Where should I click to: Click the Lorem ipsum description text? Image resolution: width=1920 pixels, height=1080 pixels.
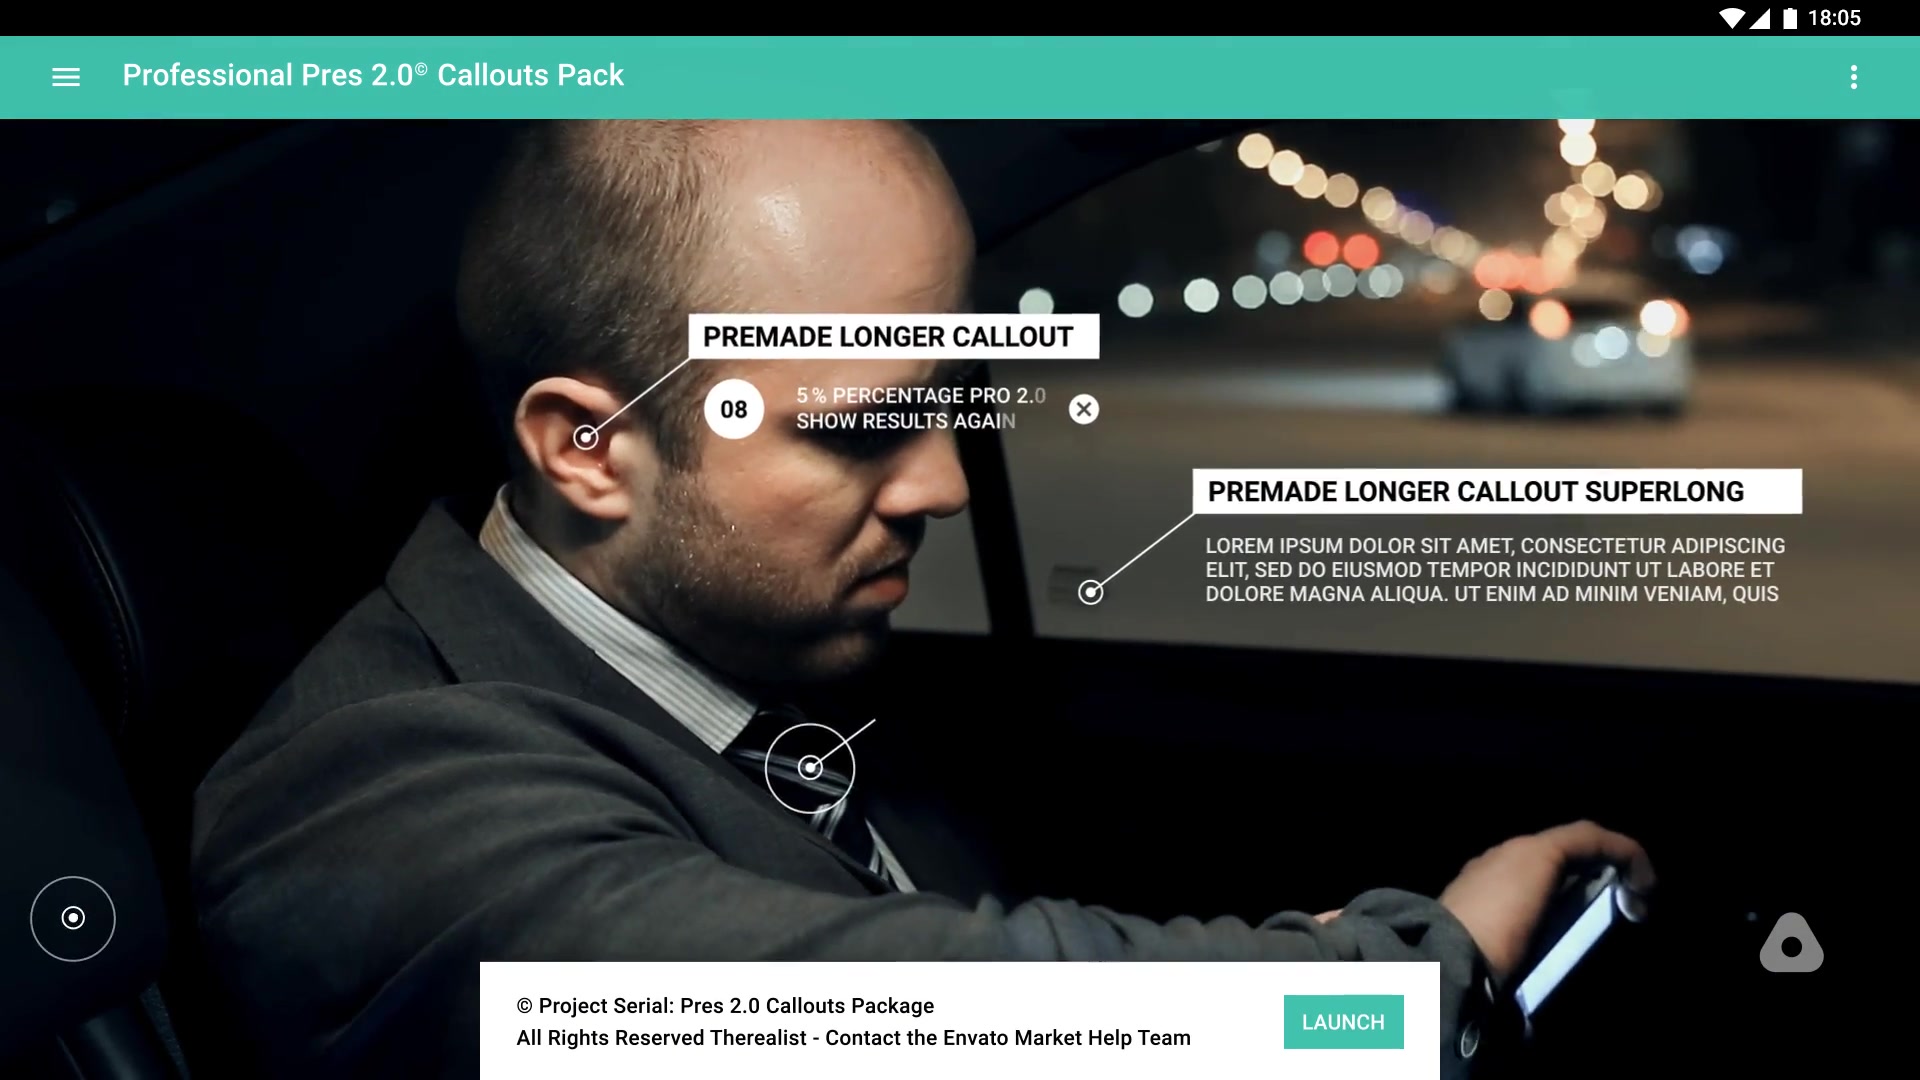pos(1495,570)
